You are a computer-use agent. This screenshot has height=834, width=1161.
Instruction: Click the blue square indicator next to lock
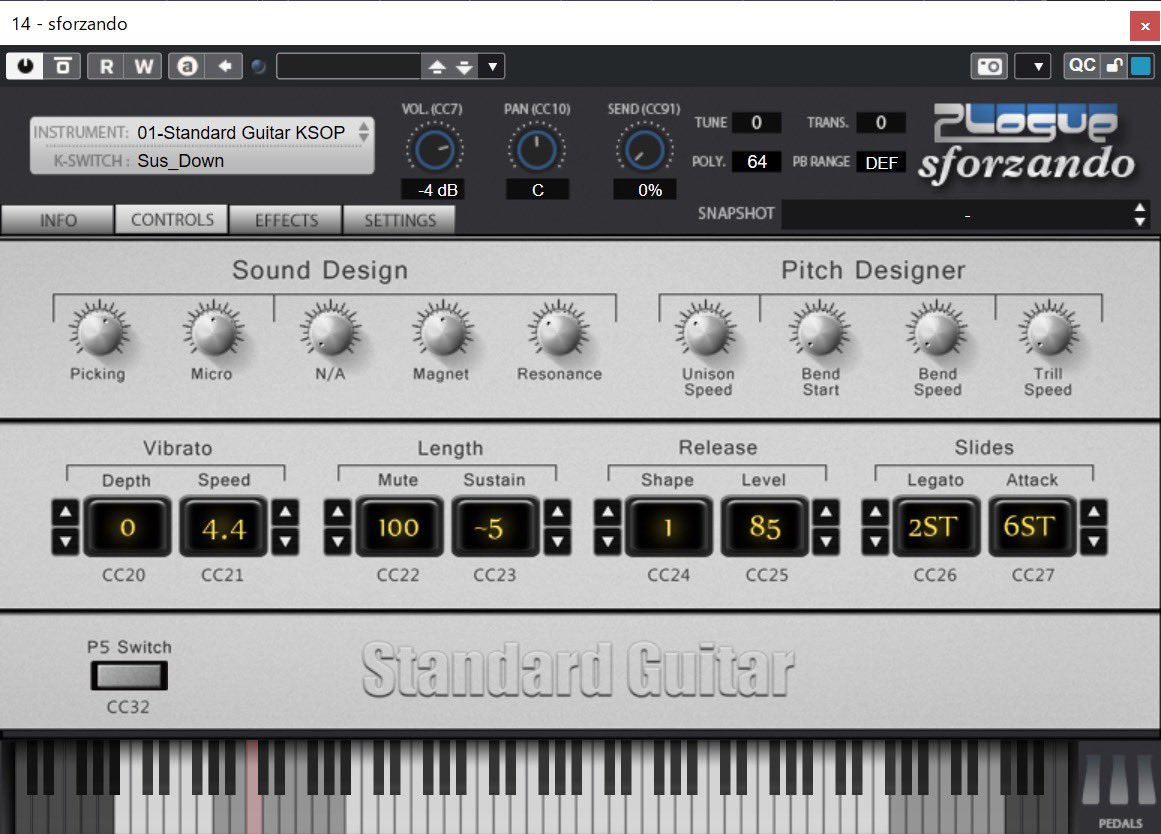(1140, 65)
